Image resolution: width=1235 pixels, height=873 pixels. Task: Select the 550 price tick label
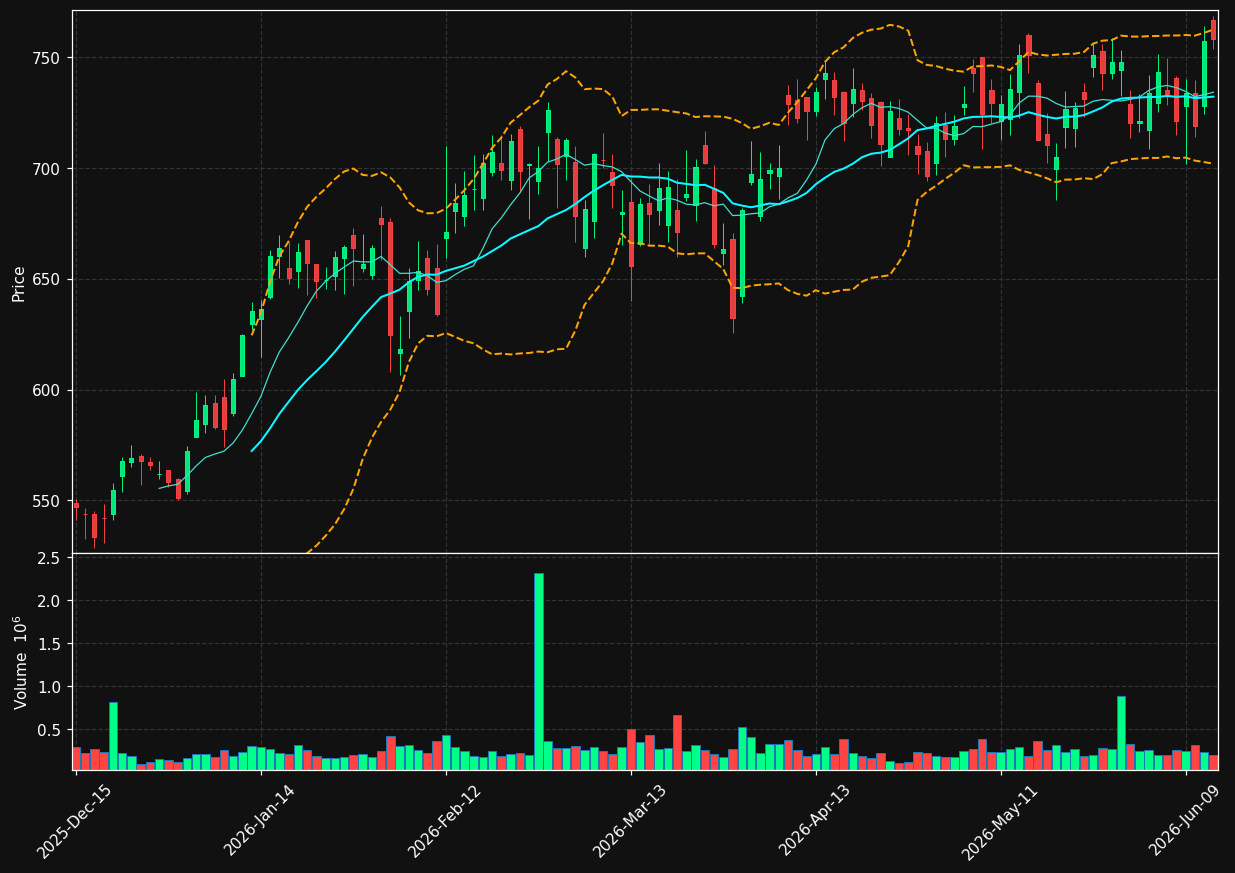tap(46, 501)
